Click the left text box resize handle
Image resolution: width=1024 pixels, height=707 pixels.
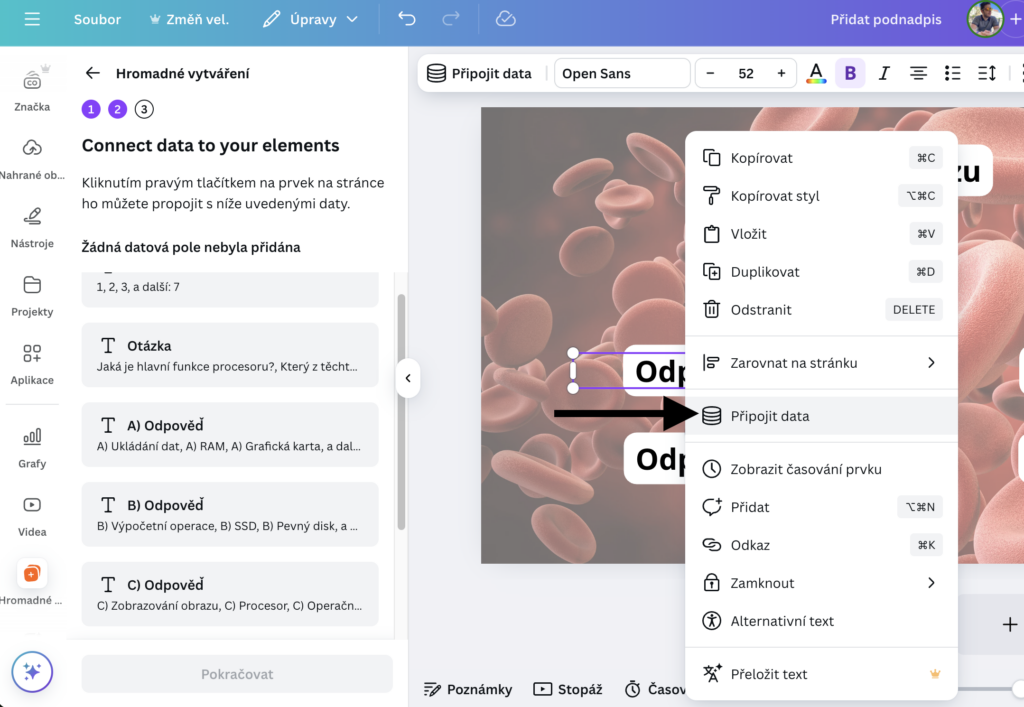pyautogui.click(x=573, y=371)
